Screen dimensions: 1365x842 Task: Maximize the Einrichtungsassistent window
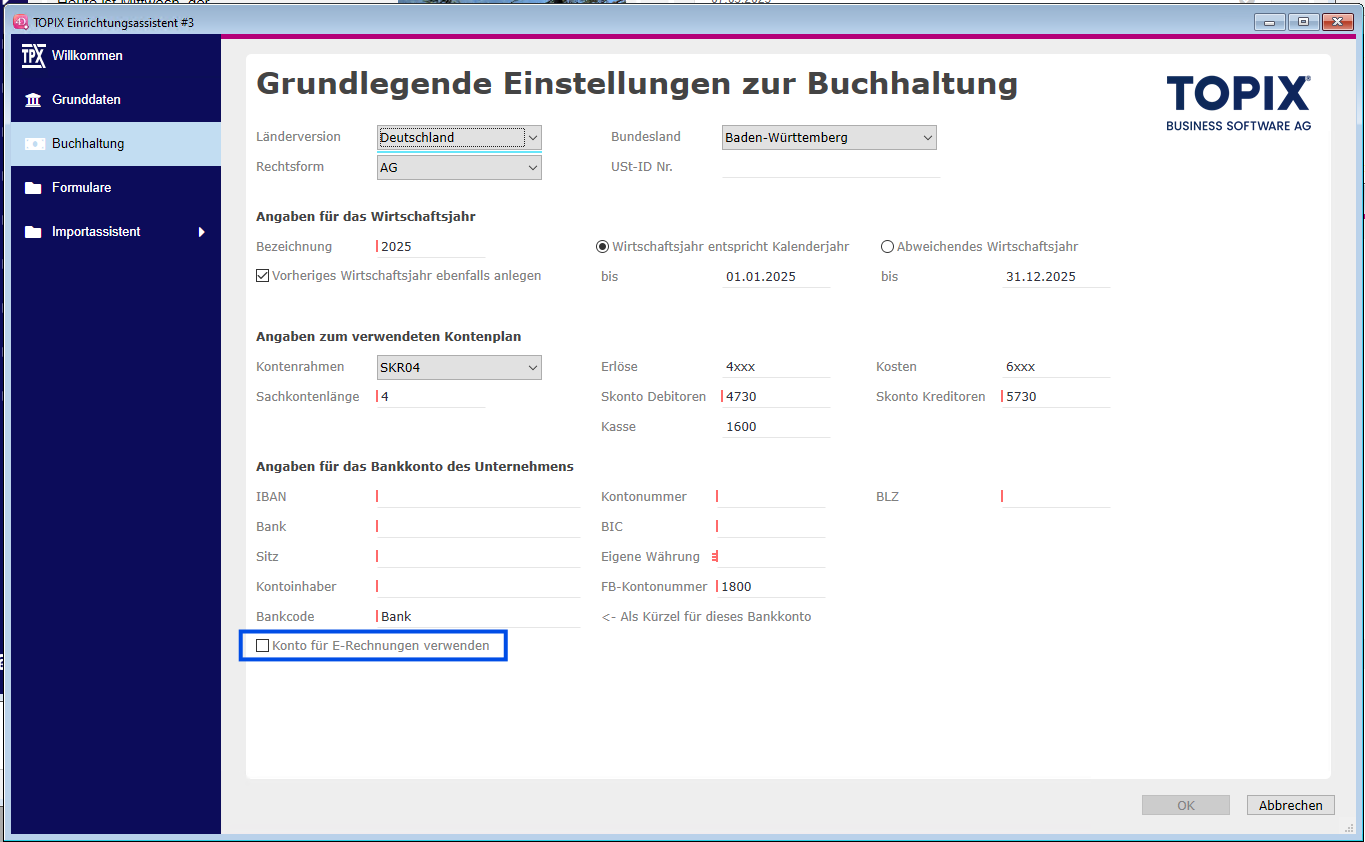pos(1304,21)
